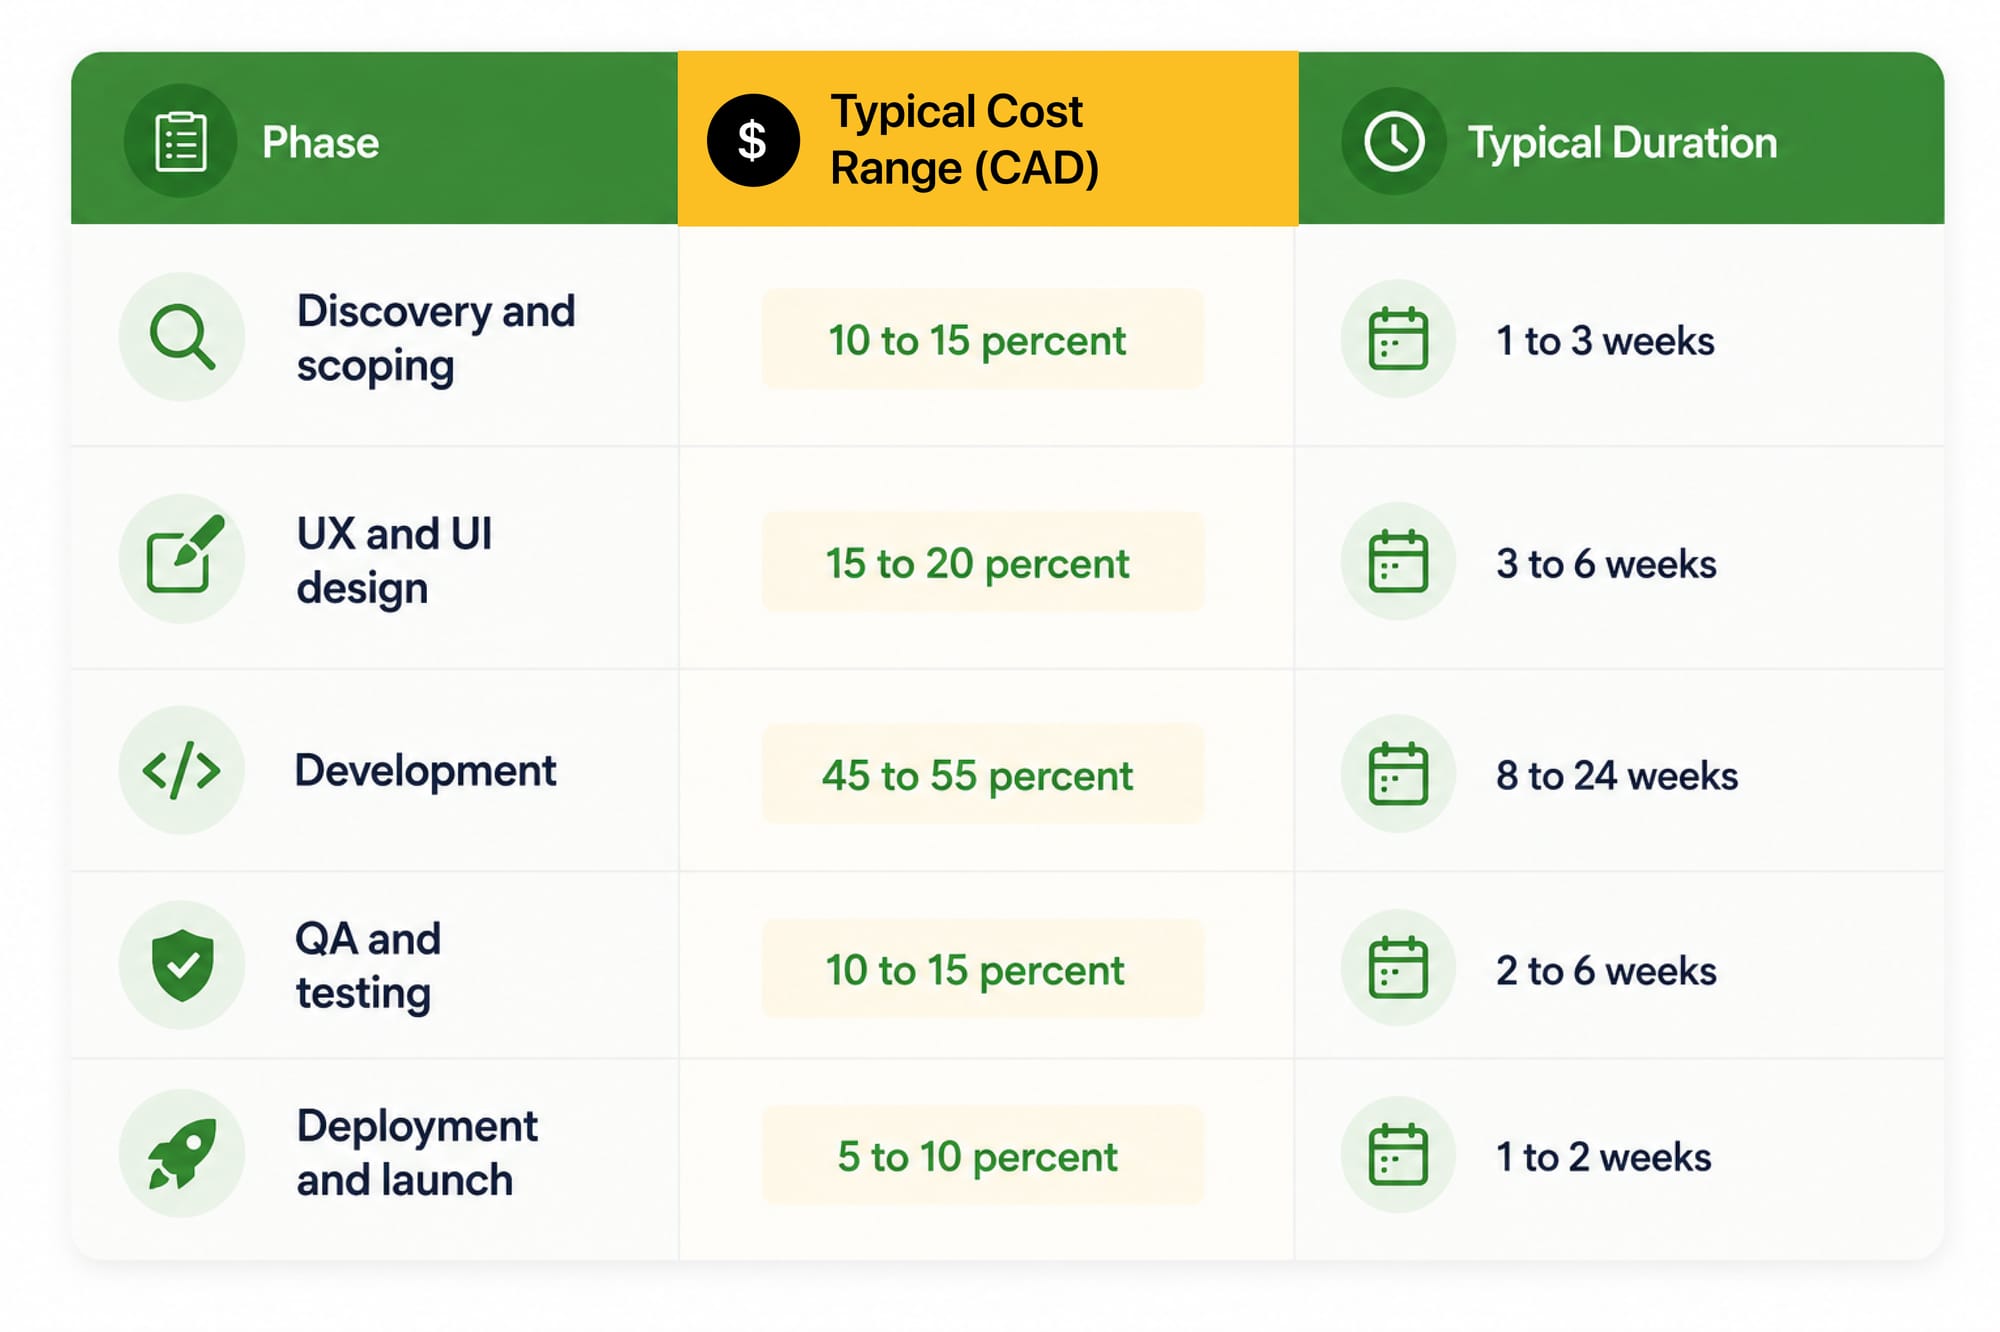
Task: Click the rocket Deployment and launch icon
Action: (182, 1153)
